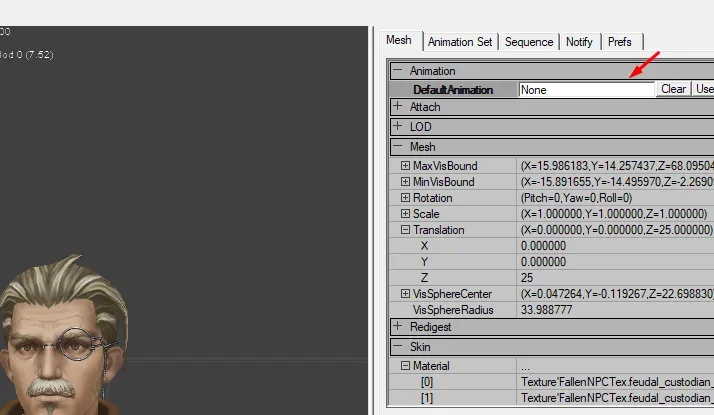Screen dimensions: 714x415
Task: Click the character model head in viewport
Action: (63, 335)
